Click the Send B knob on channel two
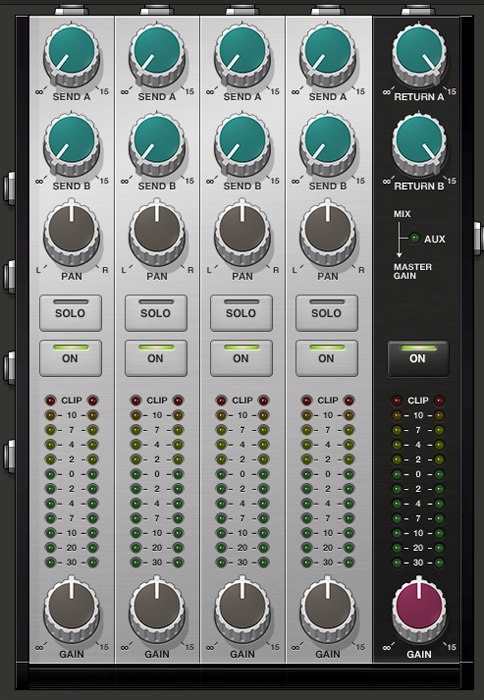 click(x=157, y=144)
